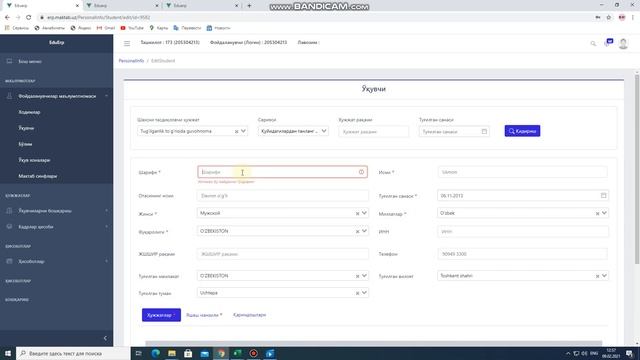Clear the birth country O'ZBEKISTON selection
Image resolution: width=640 pixels, height=360 pixels.
click(x=357, y=276)
